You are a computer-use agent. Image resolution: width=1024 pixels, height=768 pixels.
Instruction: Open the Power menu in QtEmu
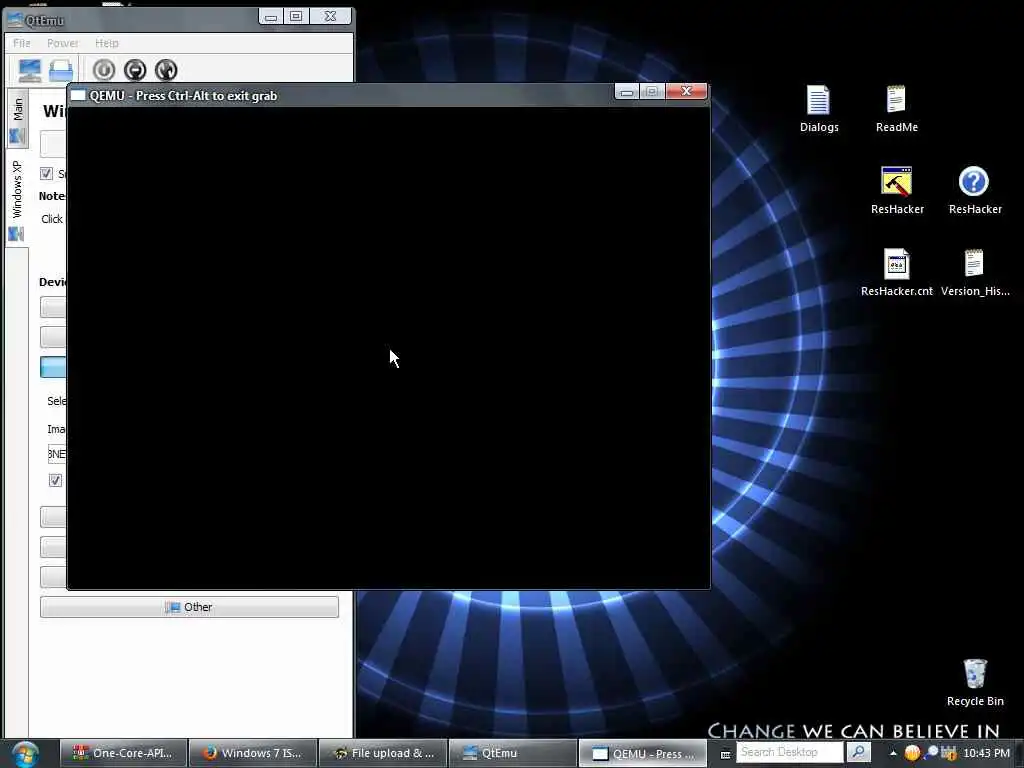[x=63, y=43]
